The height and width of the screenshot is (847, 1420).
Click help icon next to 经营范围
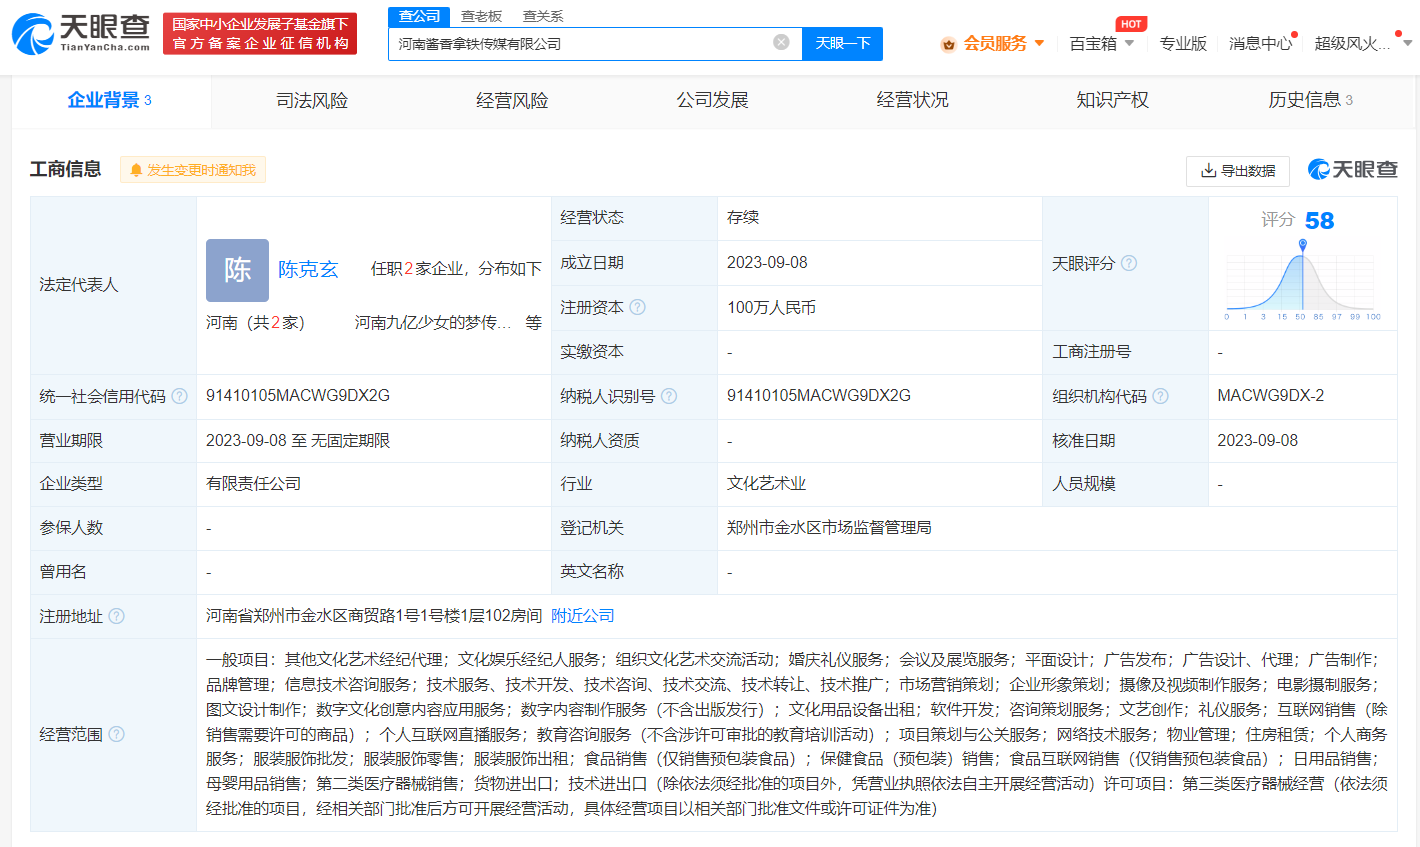point(117,734)
